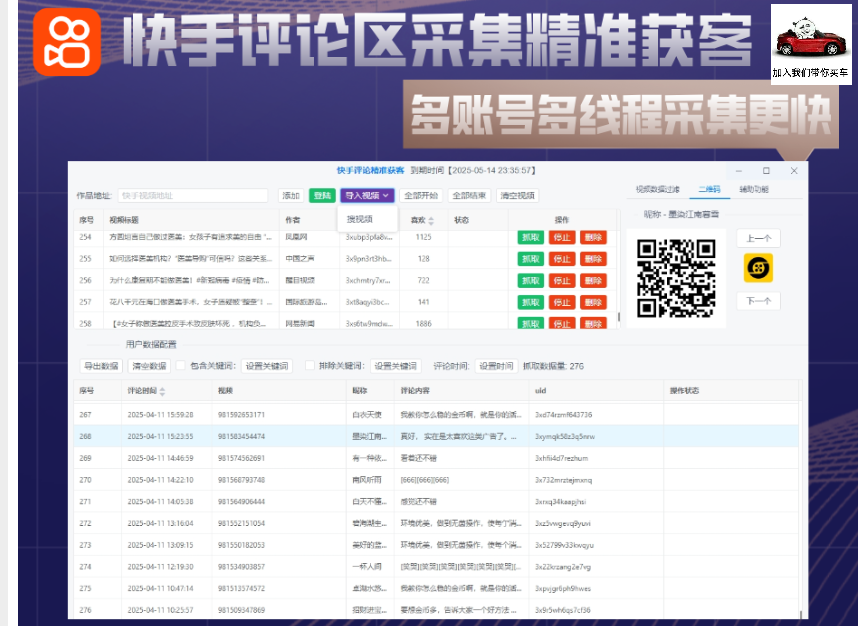Click the yellow round avatar icon
862x626 pixels.
pos(758,268)
